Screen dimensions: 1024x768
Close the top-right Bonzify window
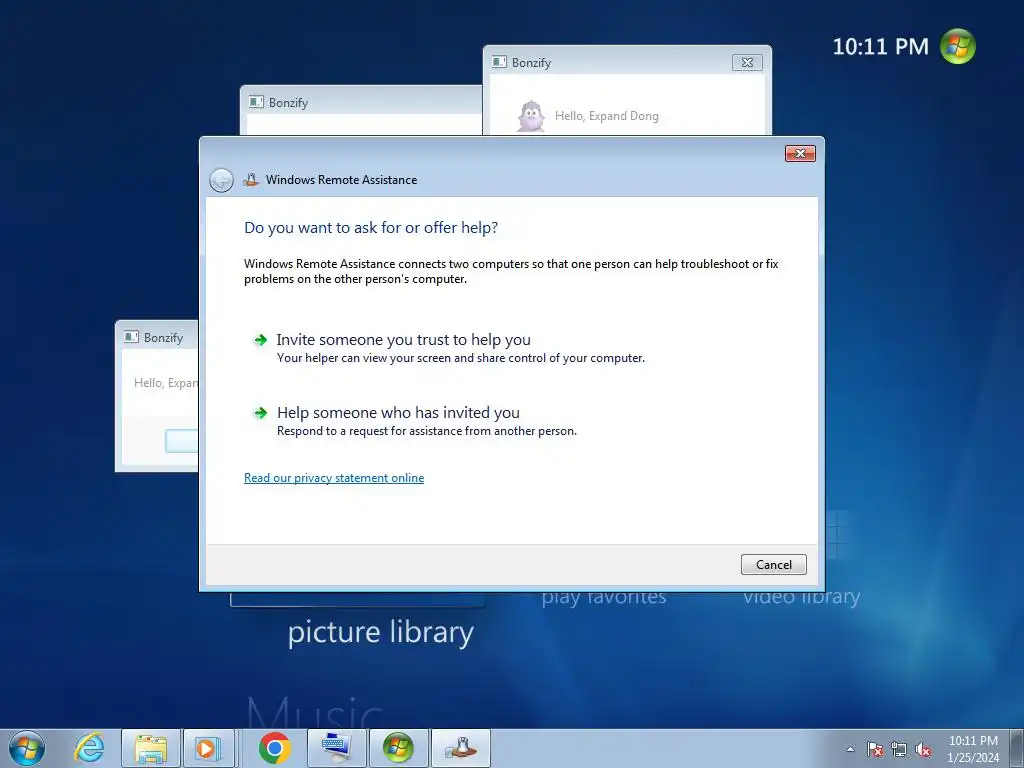[747, 63]
